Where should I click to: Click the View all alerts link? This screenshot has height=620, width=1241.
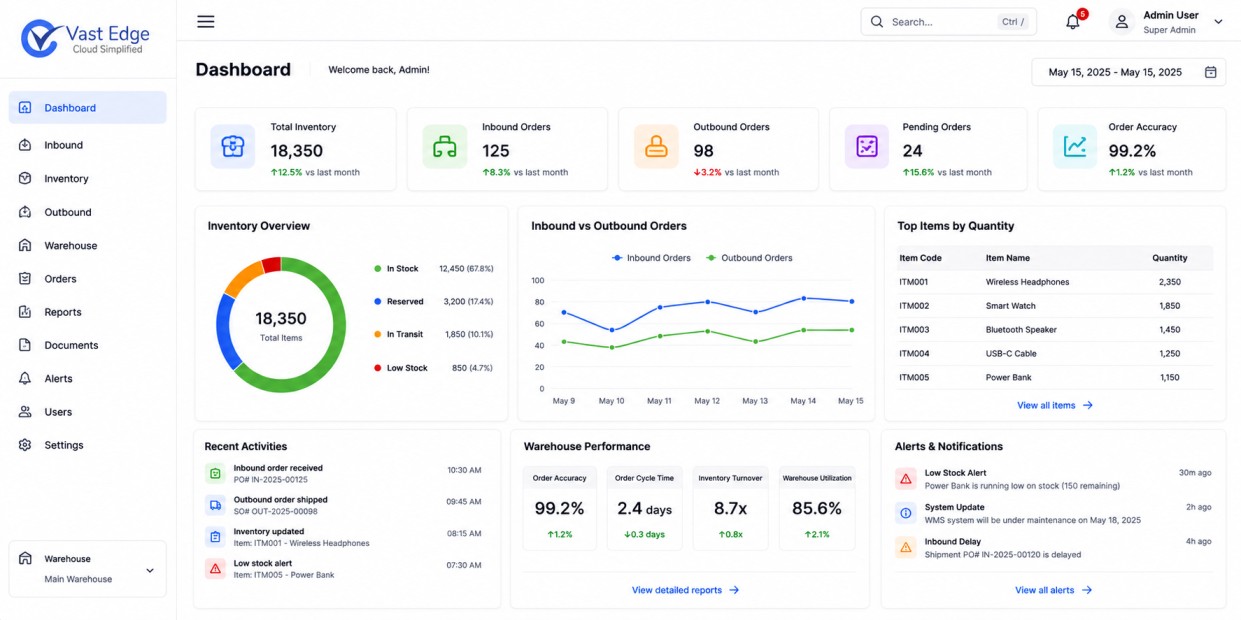coord(1054,590)
